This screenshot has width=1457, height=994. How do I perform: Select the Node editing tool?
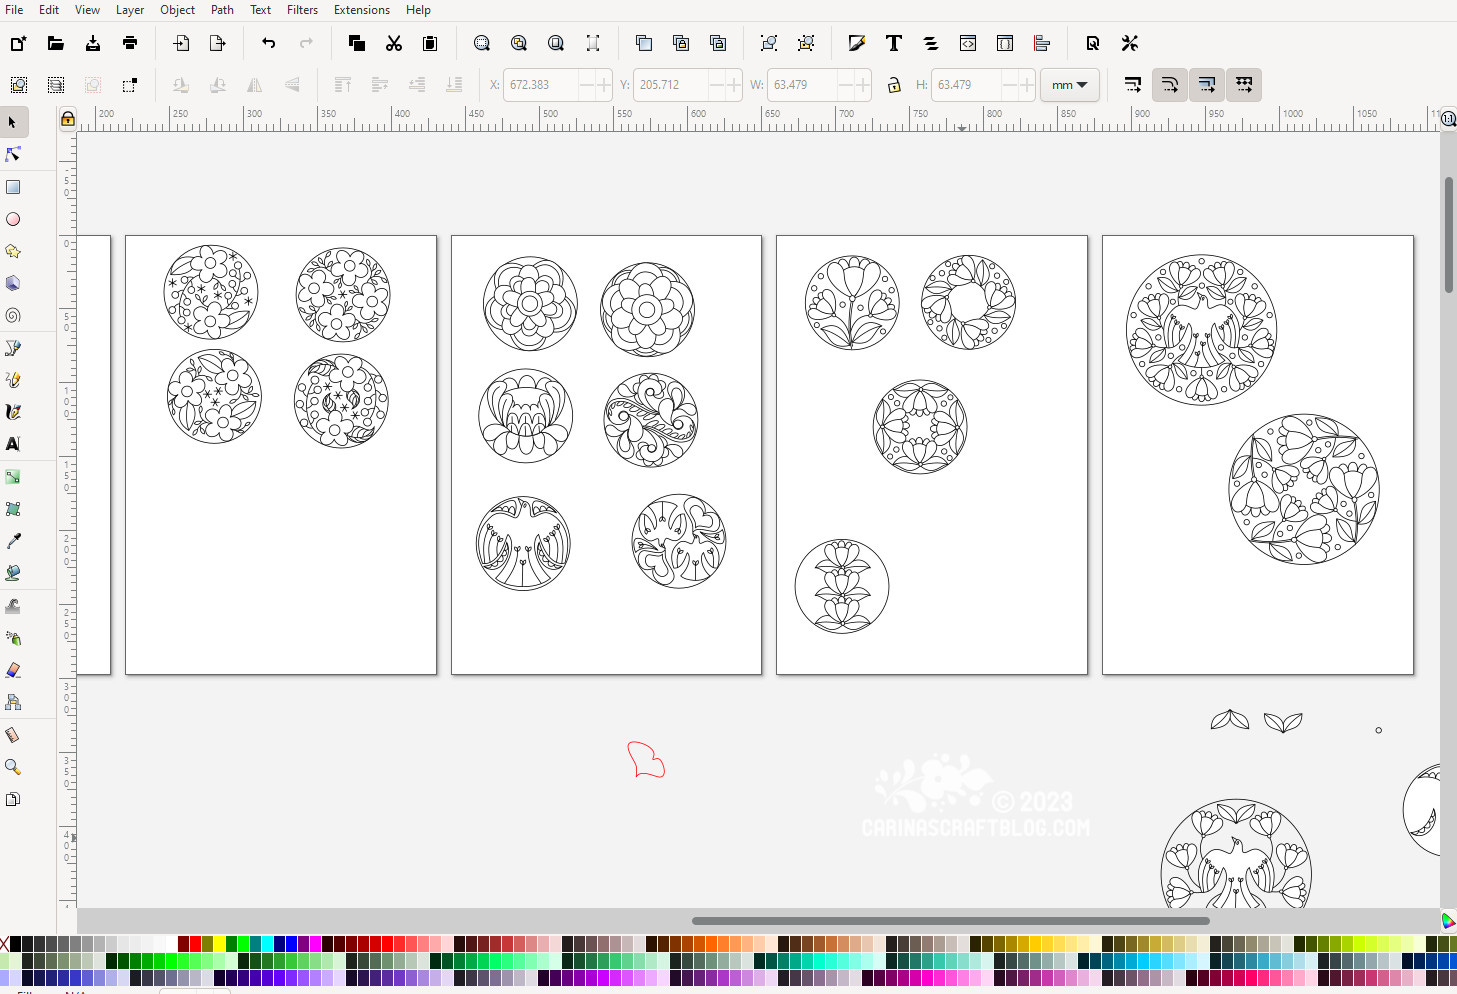click(x=13, y=154)
